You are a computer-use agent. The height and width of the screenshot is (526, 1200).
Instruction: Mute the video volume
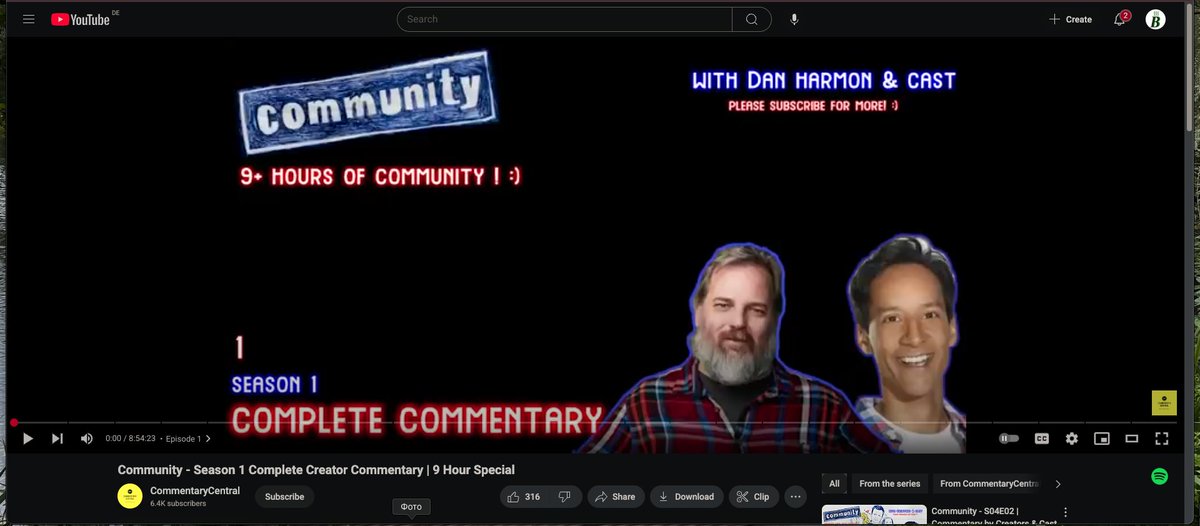point(86,438)
